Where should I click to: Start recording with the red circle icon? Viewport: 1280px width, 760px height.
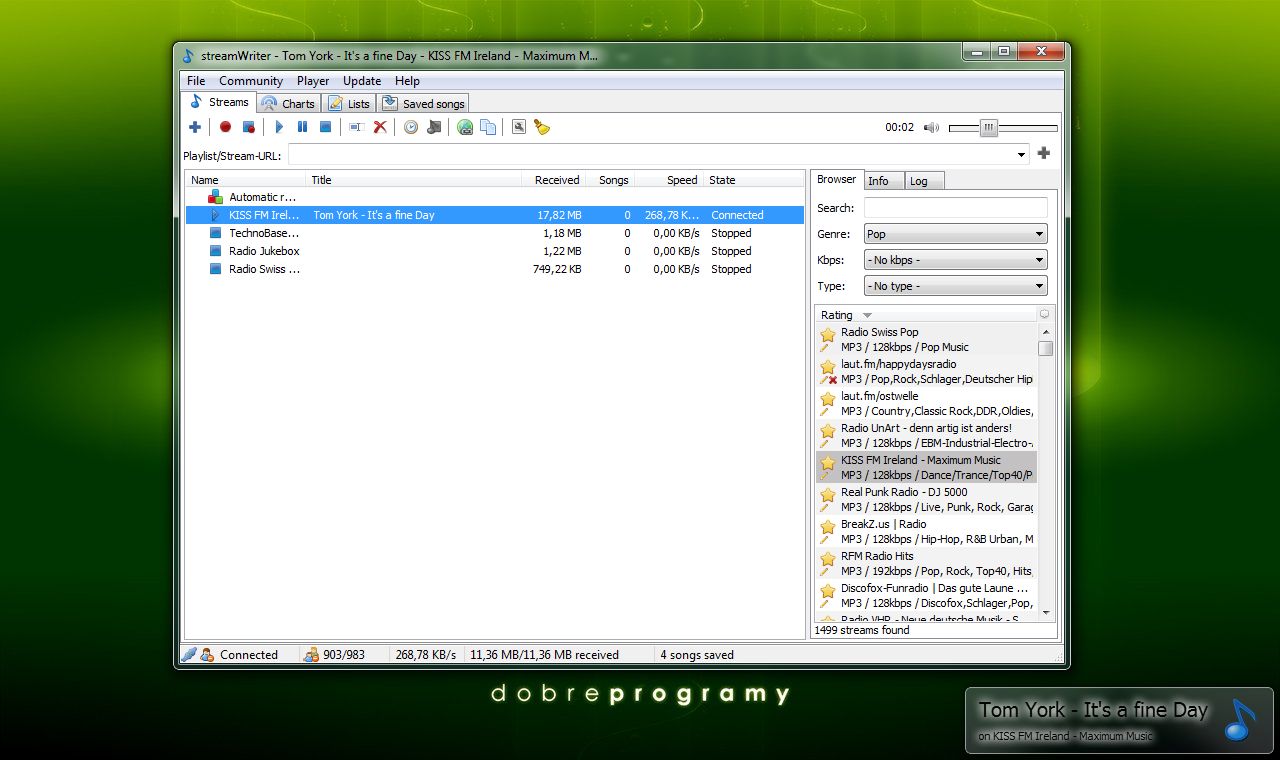225,127
